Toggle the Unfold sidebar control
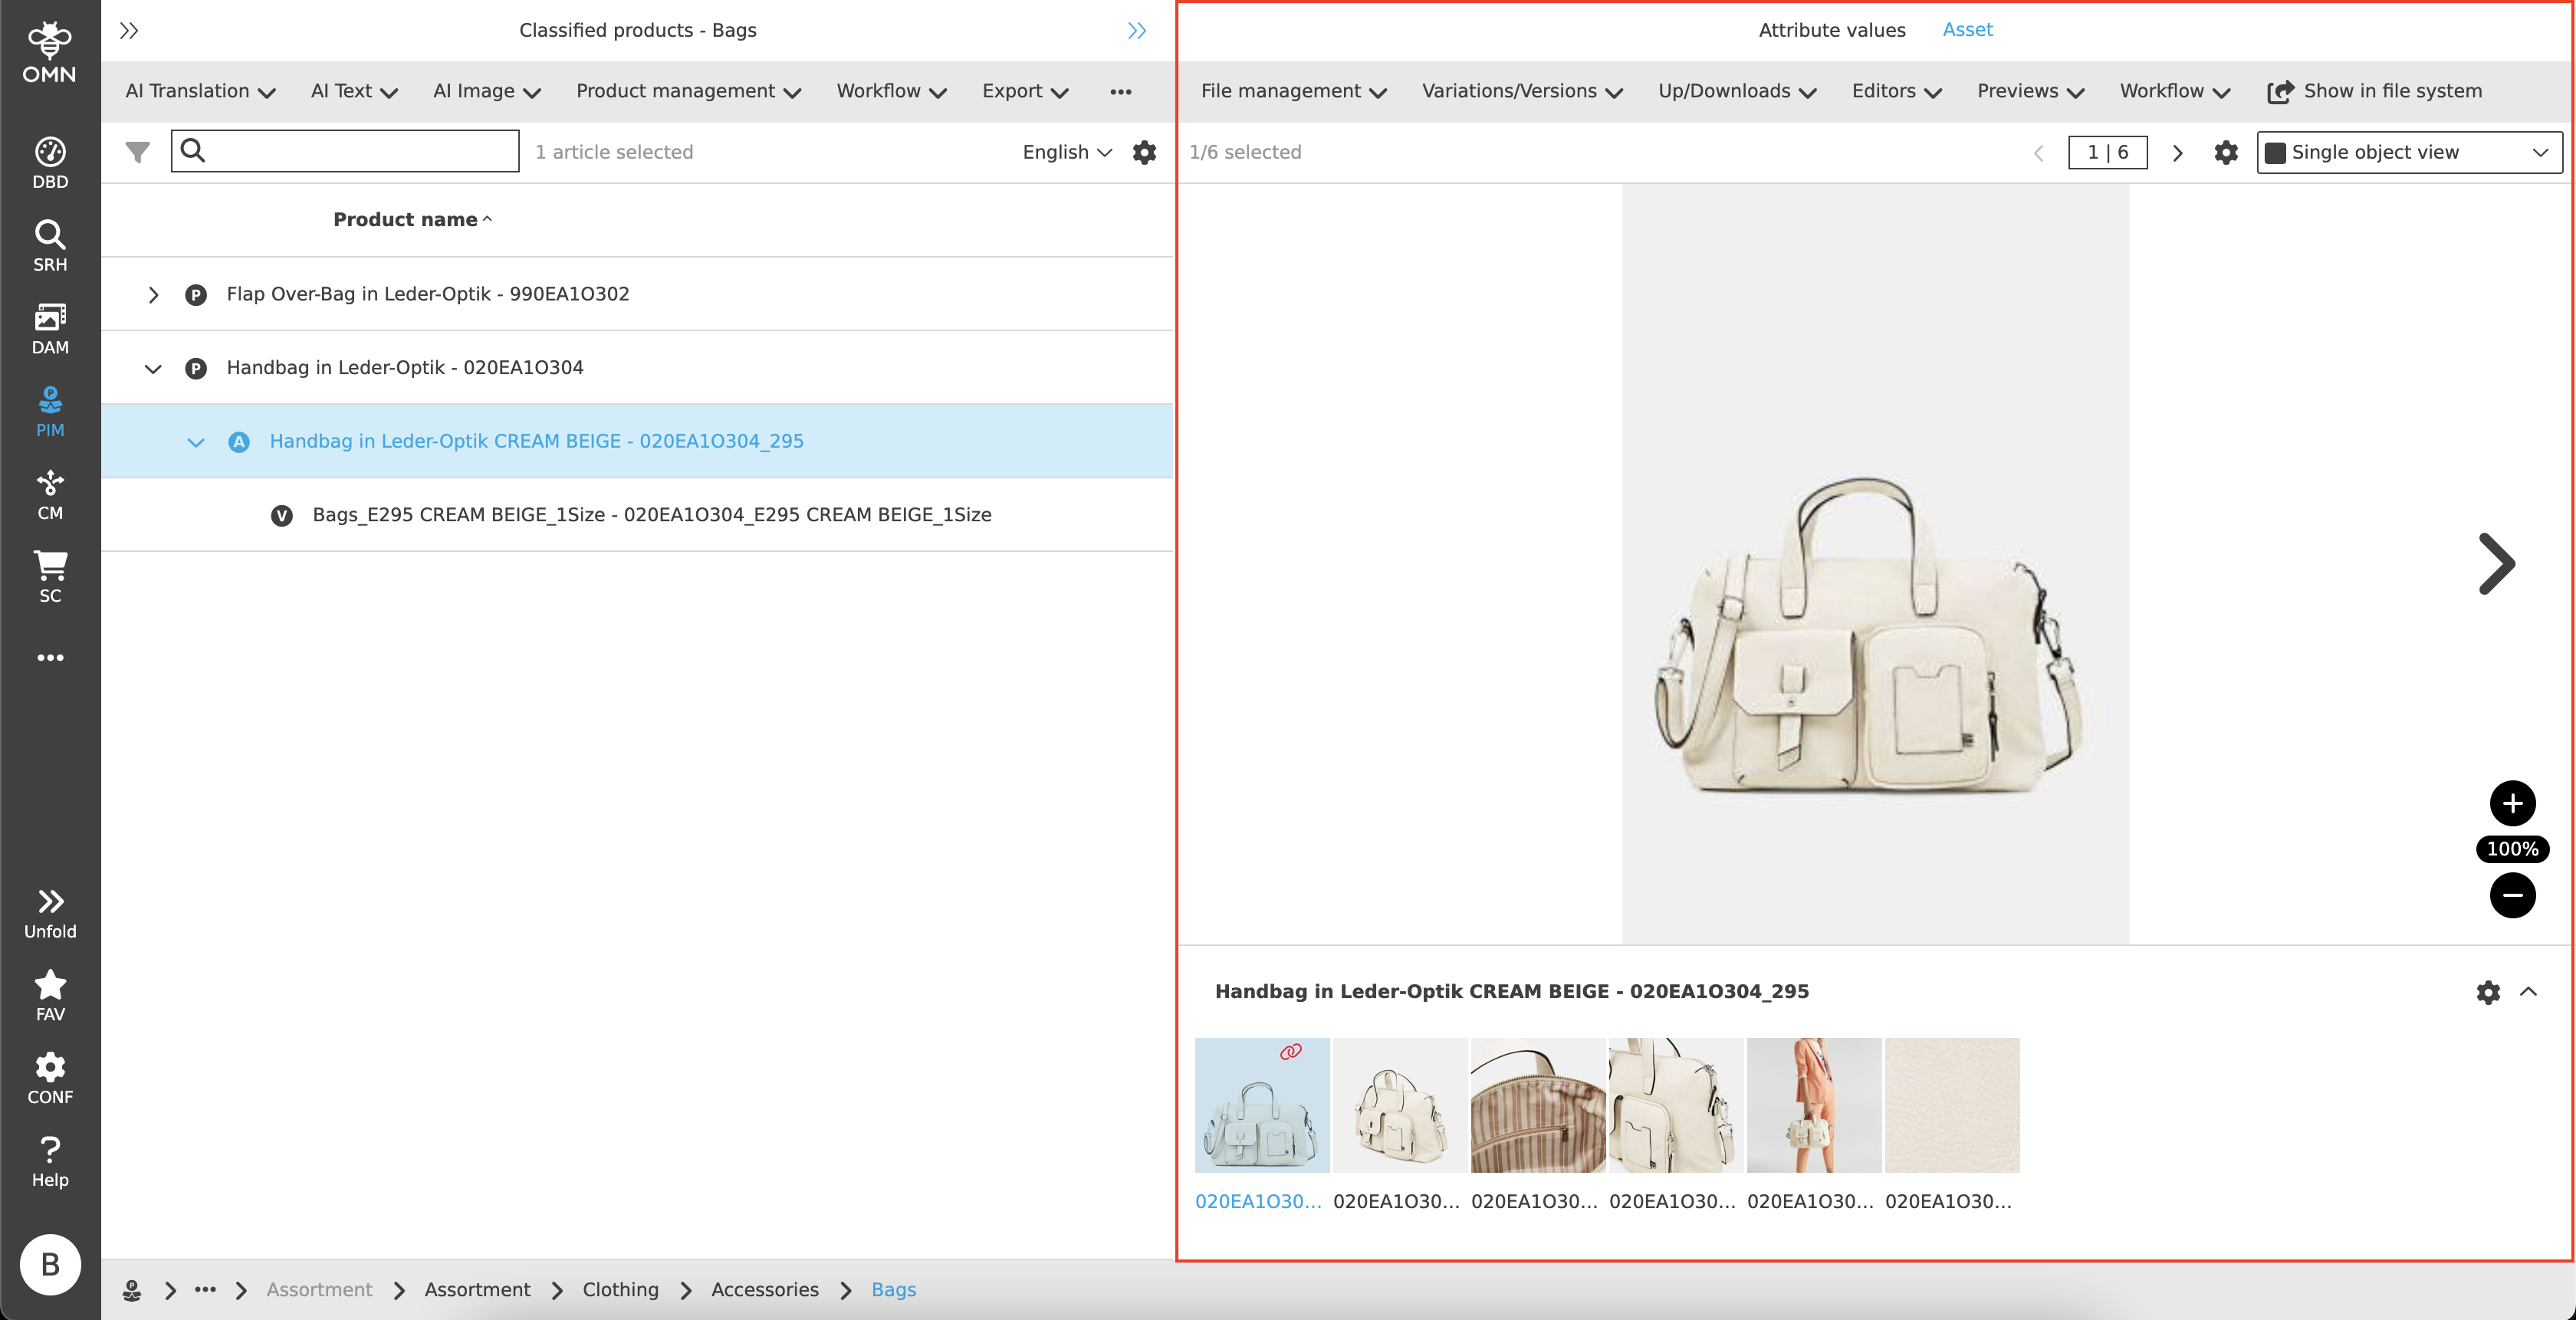The image size is (2576, 1320). [x=50, y=913]
